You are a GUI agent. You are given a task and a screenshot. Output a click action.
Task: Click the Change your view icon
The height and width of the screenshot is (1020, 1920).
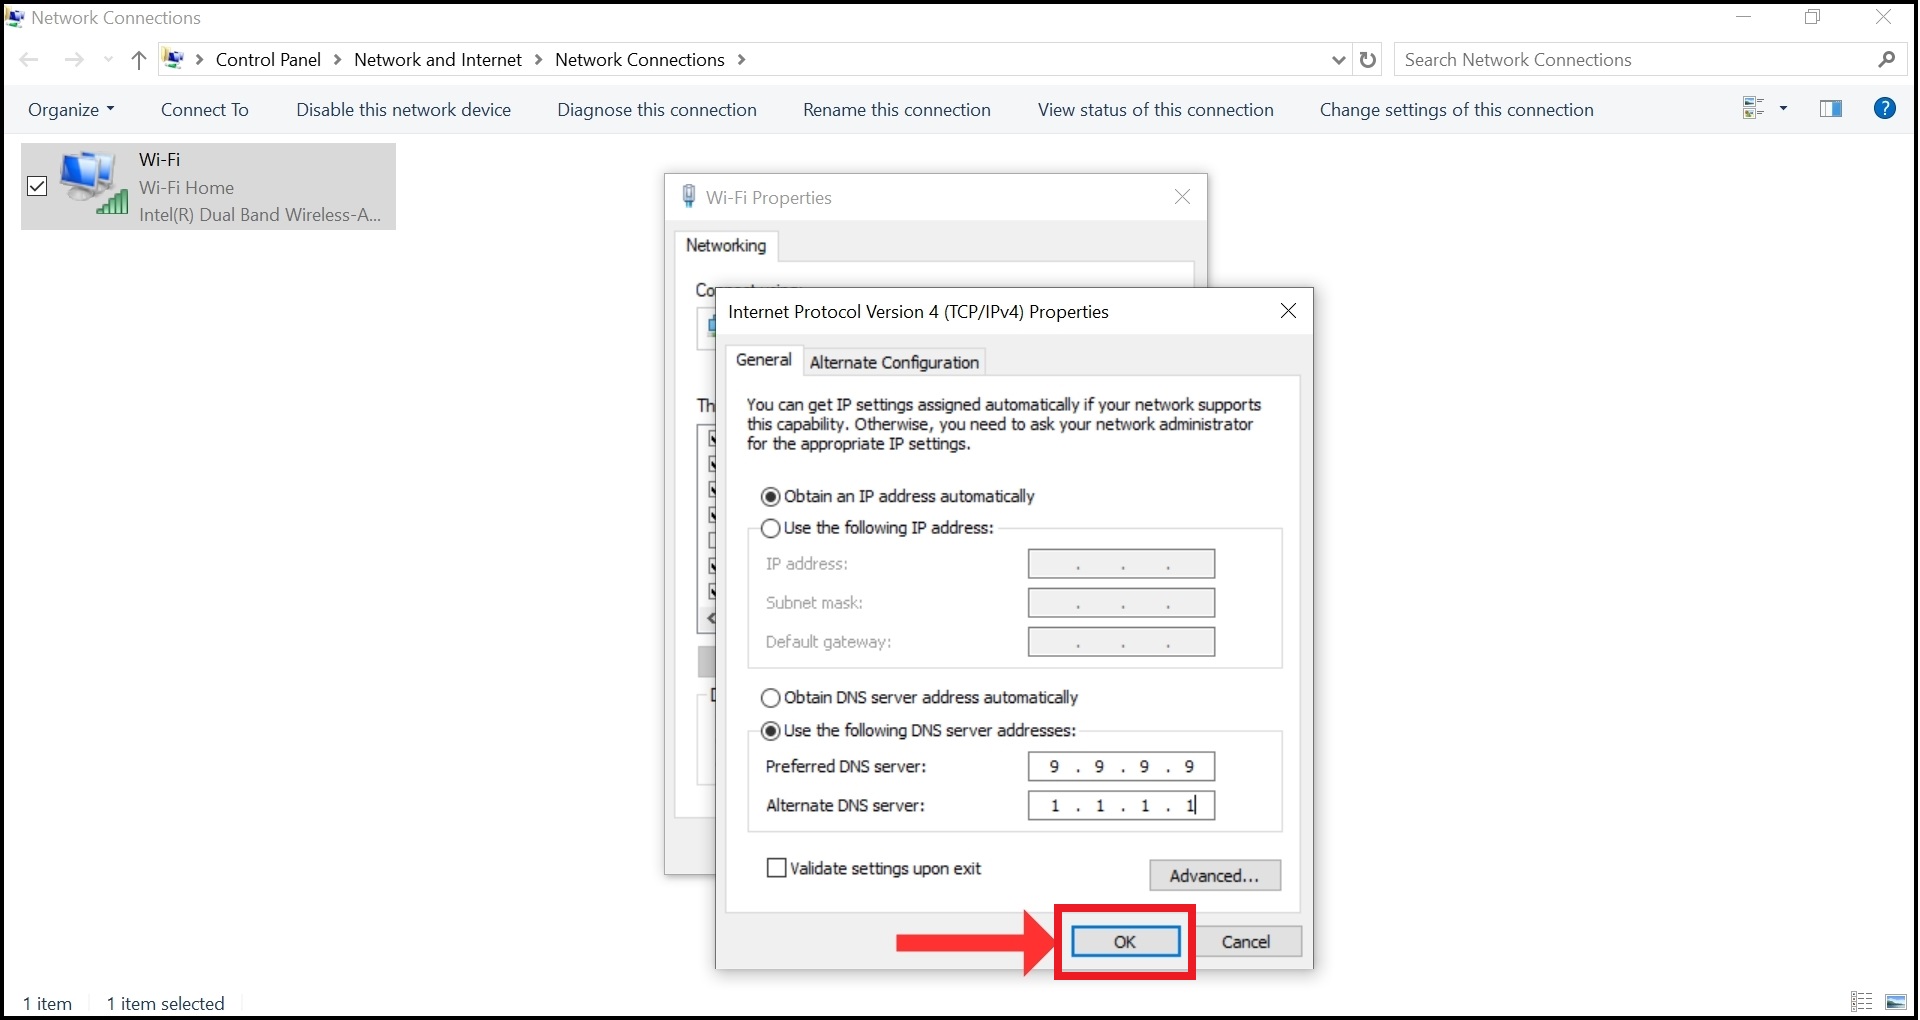coord(1753,108)
